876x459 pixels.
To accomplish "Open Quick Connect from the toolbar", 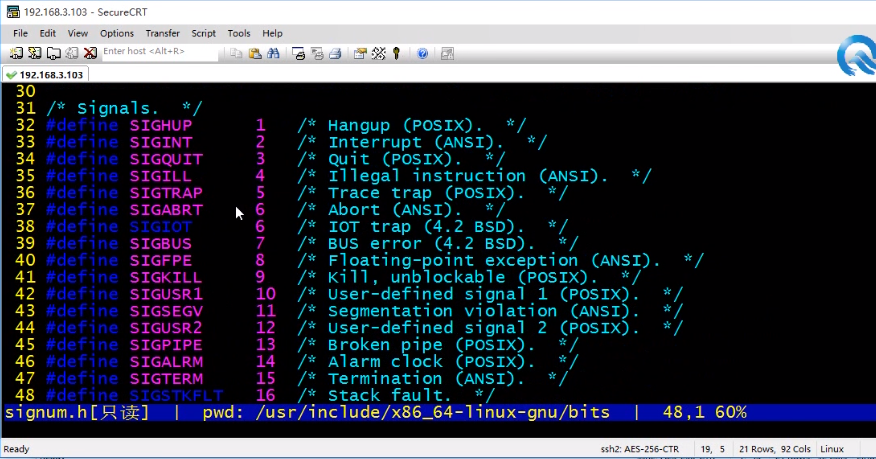I will (35, 53).
